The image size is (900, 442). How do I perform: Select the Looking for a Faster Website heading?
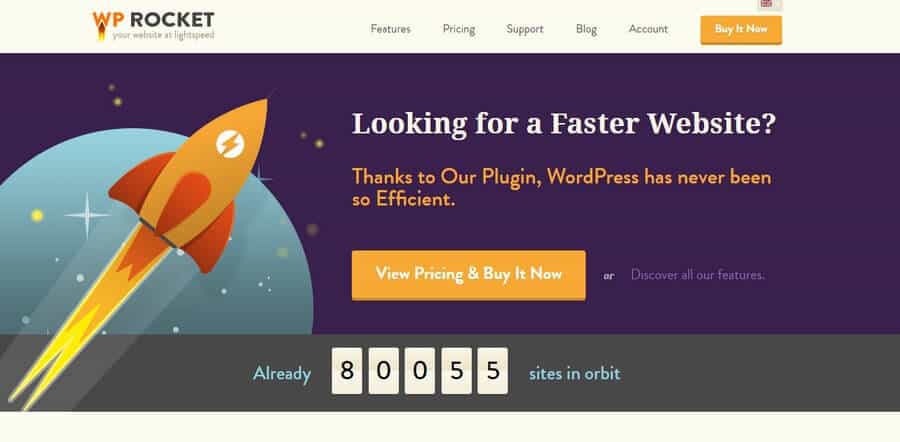pyautogui.click(x=564, y=124)
